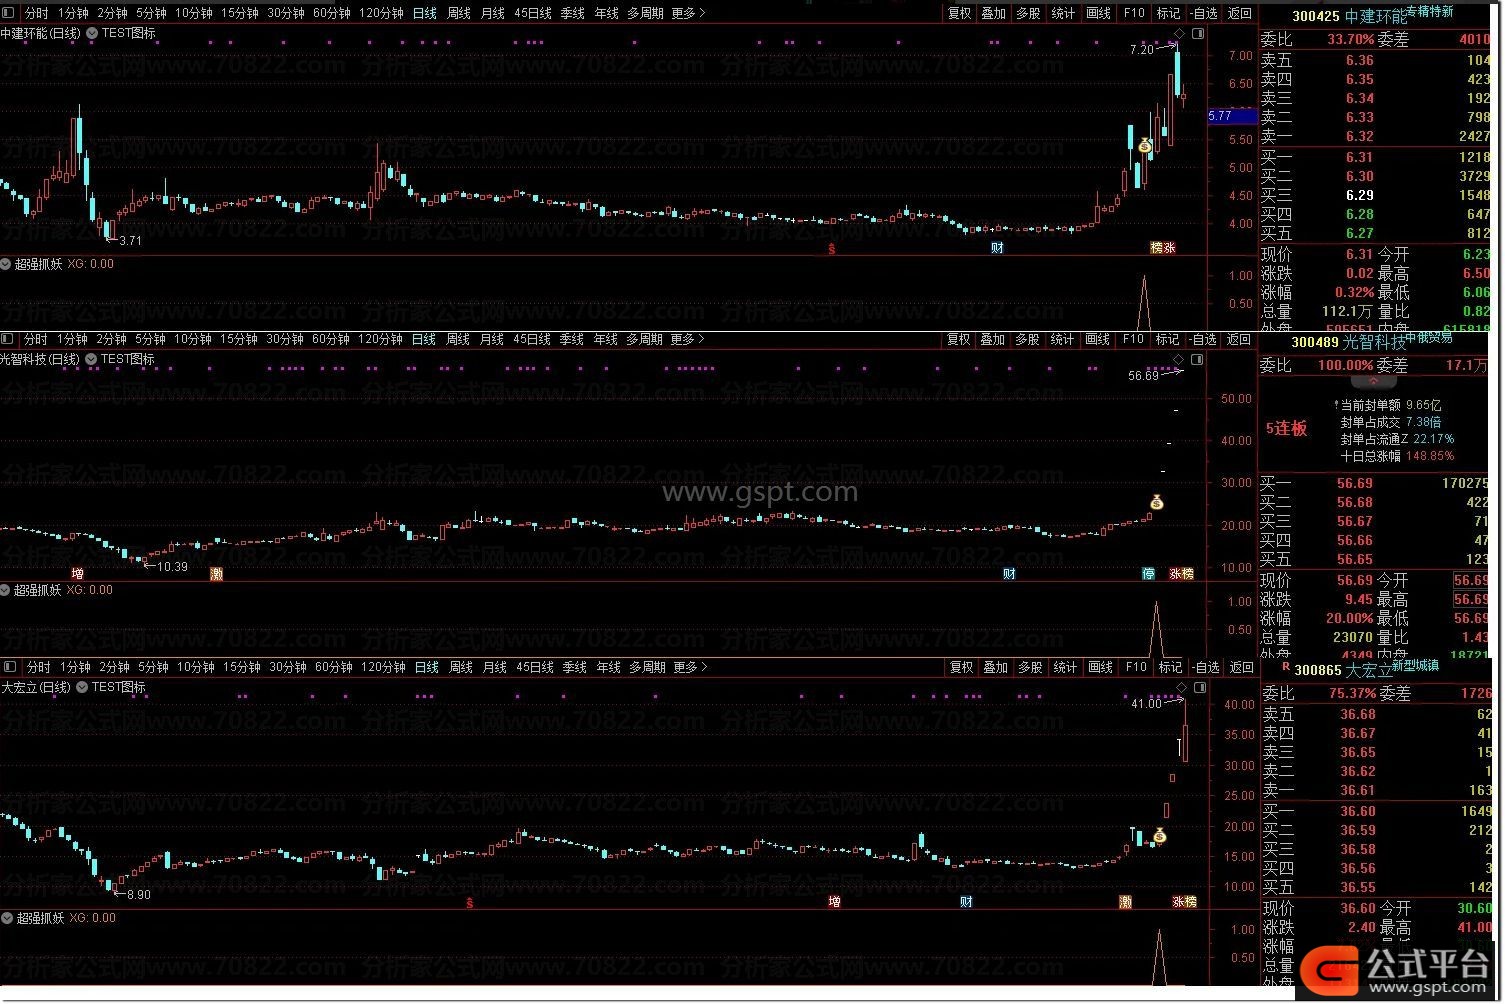Viewport: 1505px width, 1004px height.
Task: Select 日线 period in the bottom chart toolbar
Action: point(427,667)
